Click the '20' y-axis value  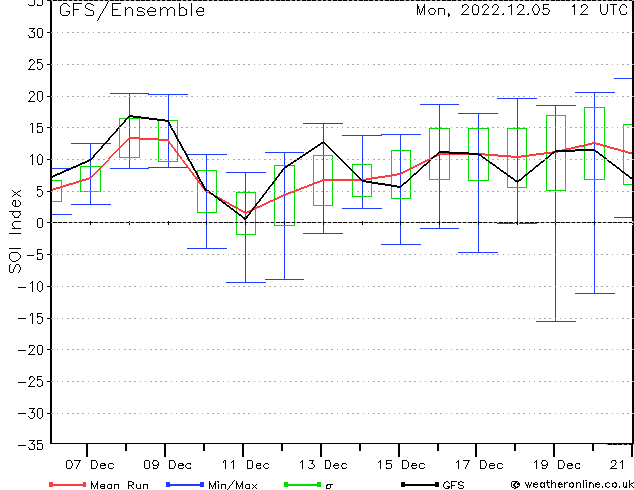(35, 96)
